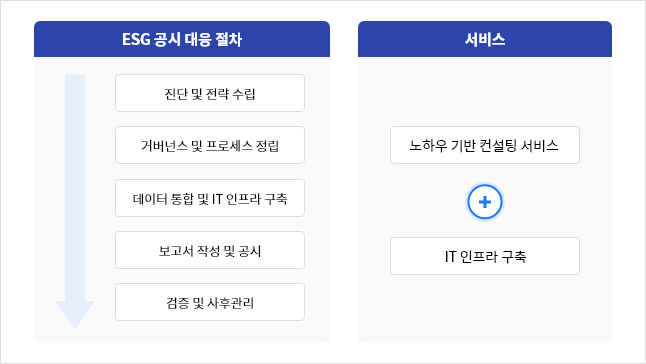Screen dimensions: 646x364
Task: Select the 검증 및 사후관리 step
Action: point(210,302)
